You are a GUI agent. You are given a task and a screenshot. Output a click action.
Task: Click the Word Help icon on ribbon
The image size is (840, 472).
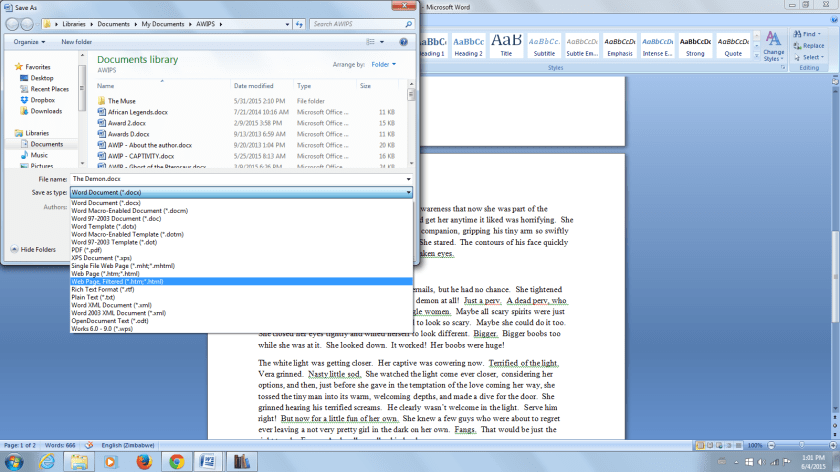click(x=831, y=21)
